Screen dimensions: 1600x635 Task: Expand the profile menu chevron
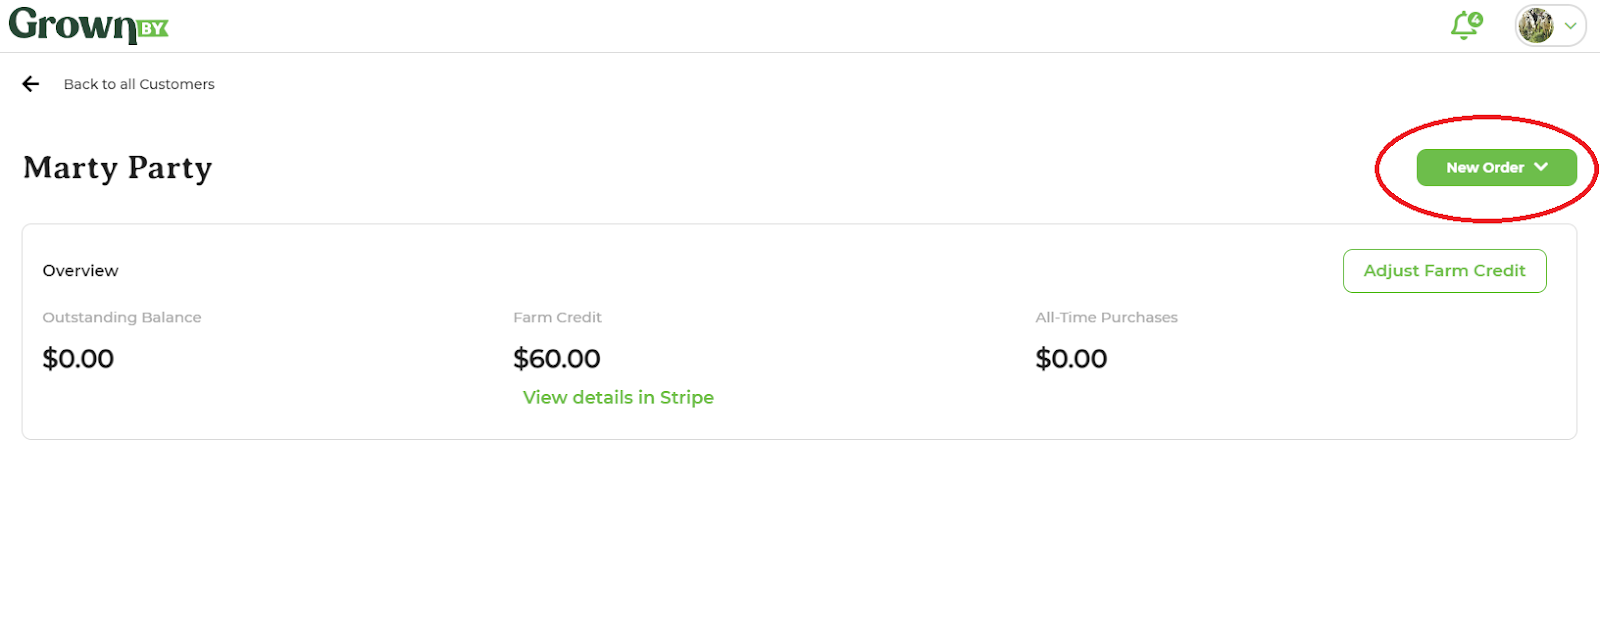click(x=1570, y=26)
